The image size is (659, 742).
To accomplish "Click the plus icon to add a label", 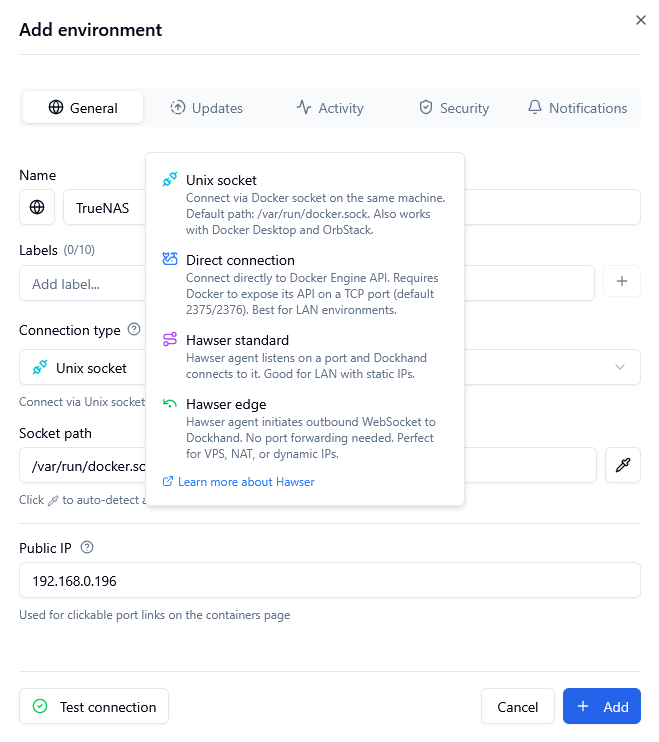I will click(x=621, y=282).
